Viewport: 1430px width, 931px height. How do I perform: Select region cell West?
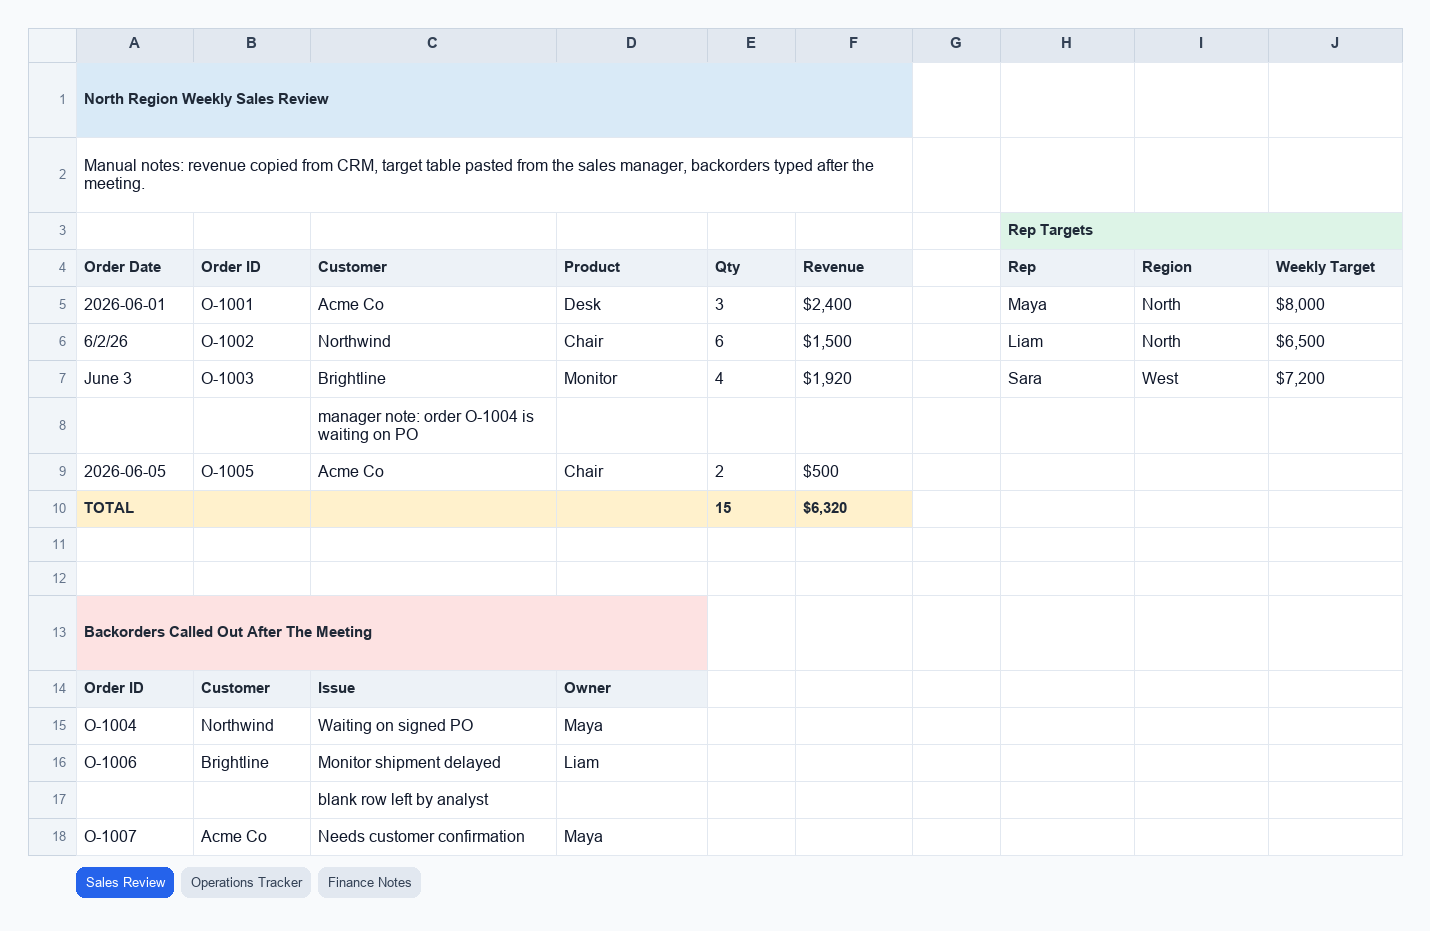click(1201, 379)
